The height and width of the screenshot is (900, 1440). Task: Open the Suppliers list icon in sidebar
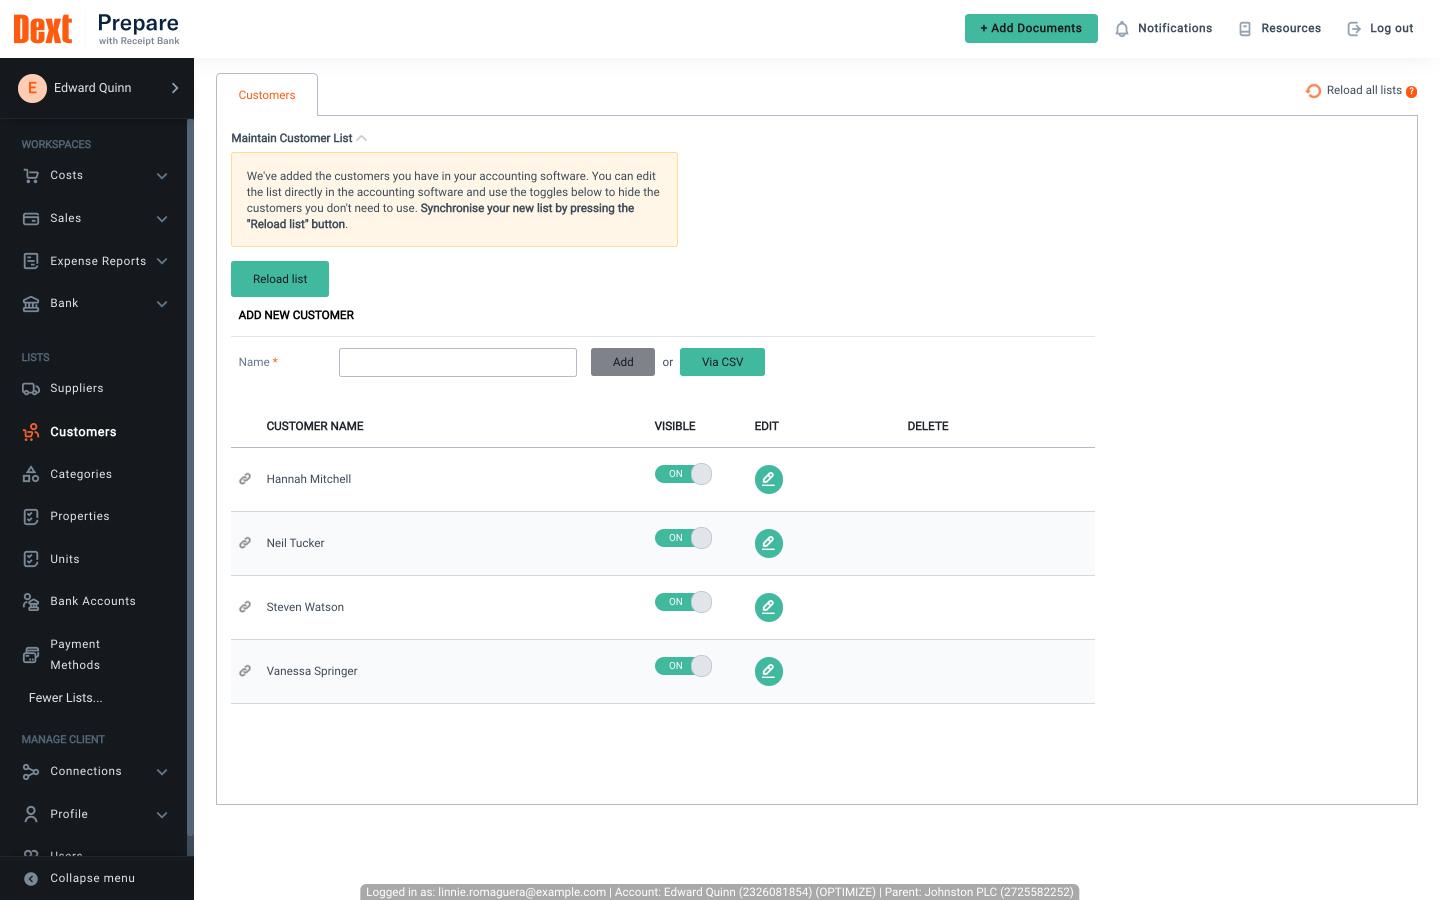31,388
